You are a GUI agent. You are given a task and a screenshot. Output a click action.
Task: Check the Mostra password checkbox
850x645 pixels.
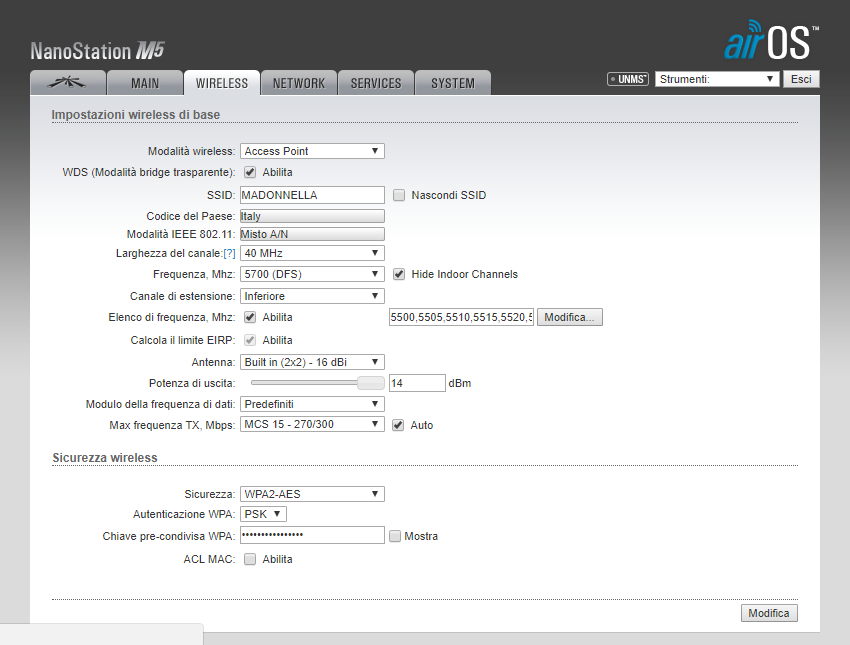click(x=395, y=536)
